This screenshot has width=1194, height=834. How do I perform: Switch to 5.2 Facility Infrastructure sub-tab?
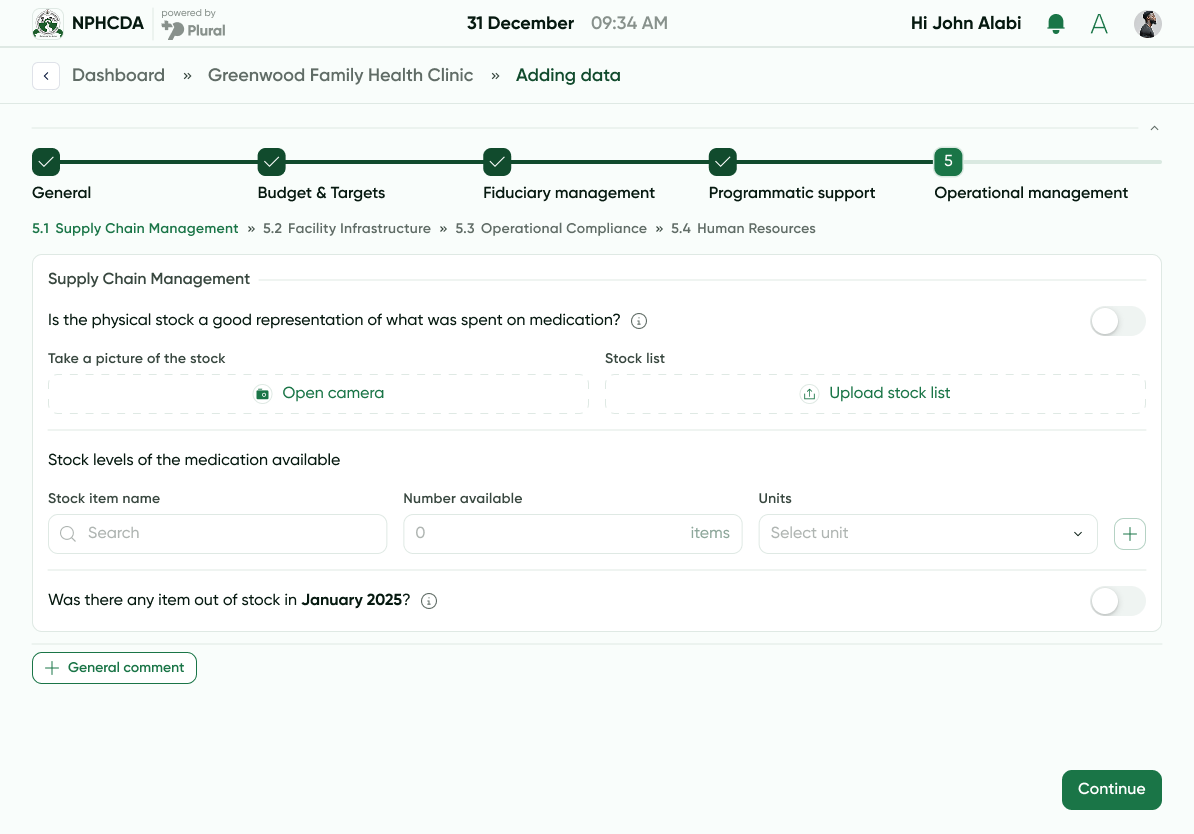point(346,228)
